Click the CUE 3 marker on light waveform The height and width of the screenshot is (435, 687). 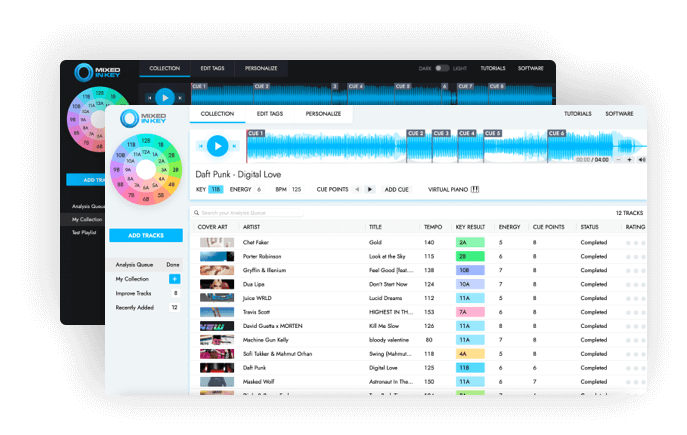point(441,133)
